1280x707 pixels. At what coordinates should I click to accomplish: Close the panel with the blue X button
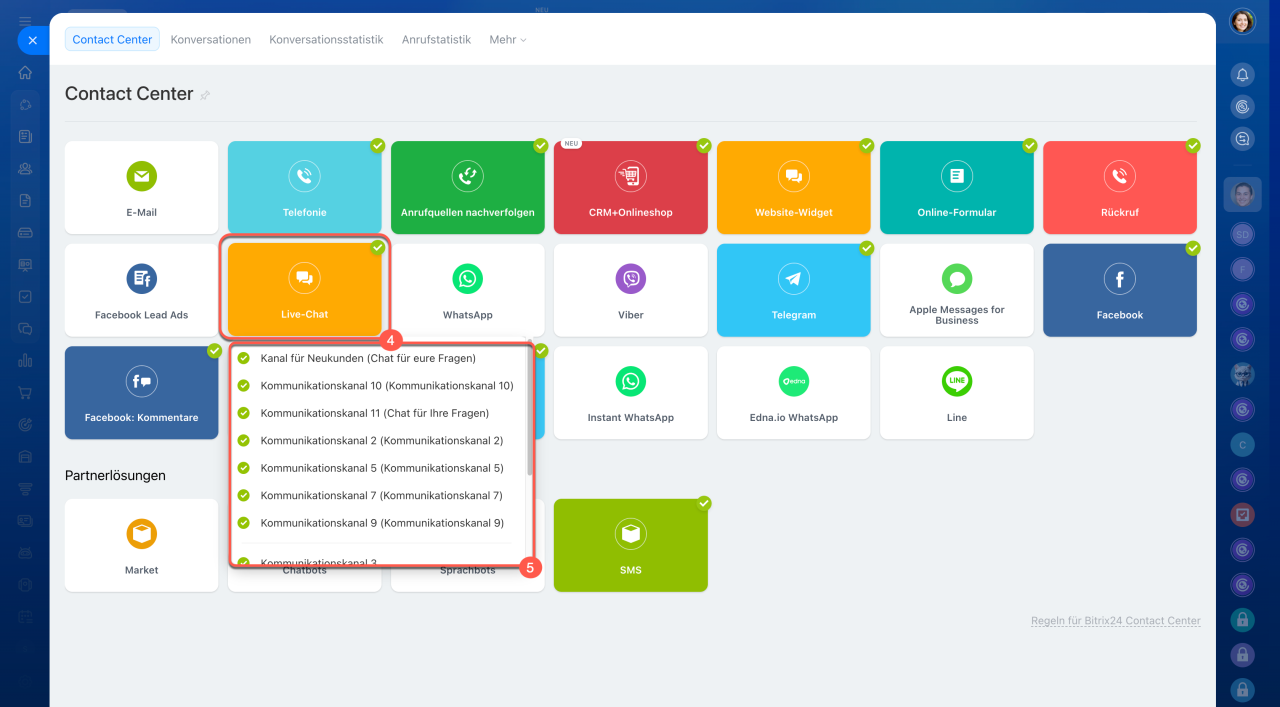pos(33,40)
